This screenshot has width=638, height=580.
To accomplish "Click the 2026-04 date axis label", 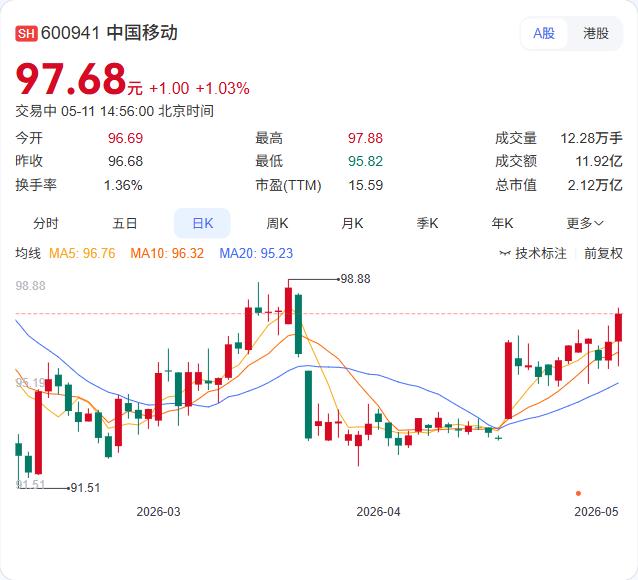I will (378, 512).
